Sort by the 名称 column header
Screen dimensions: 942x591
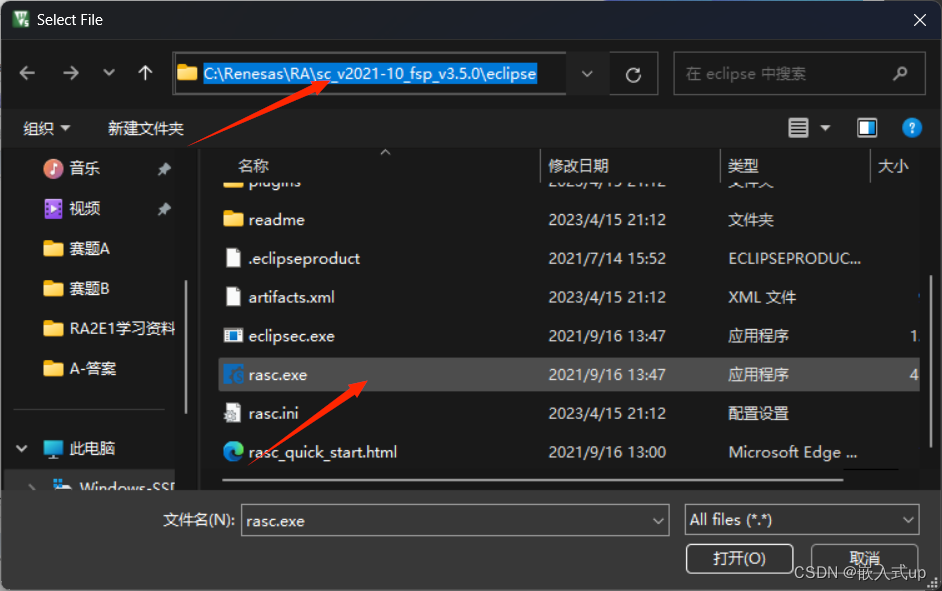coord(253,166)
